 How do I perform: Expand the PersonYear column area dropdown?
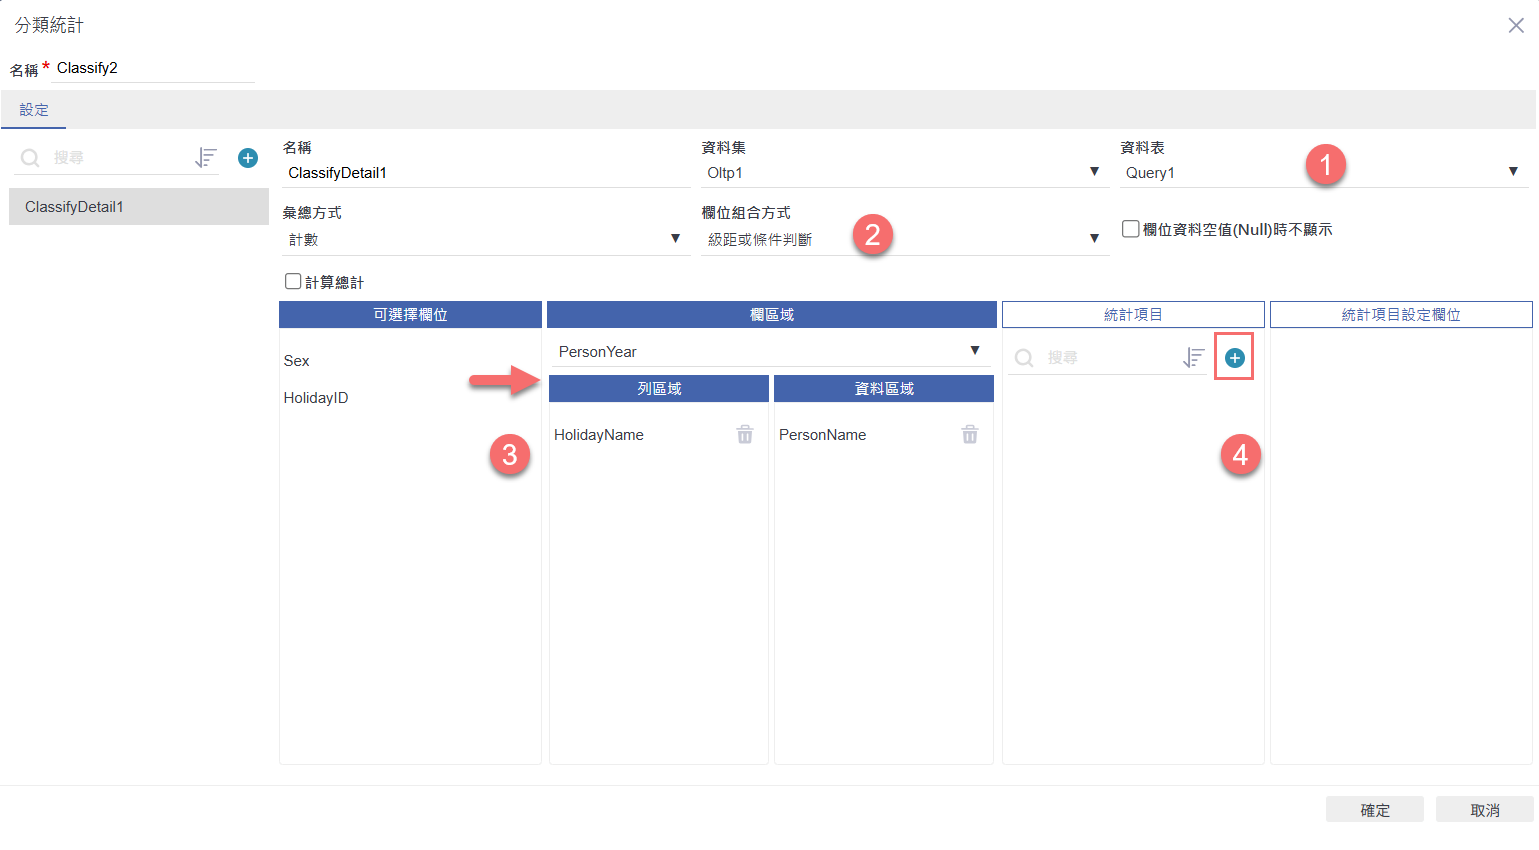(769, 351)
